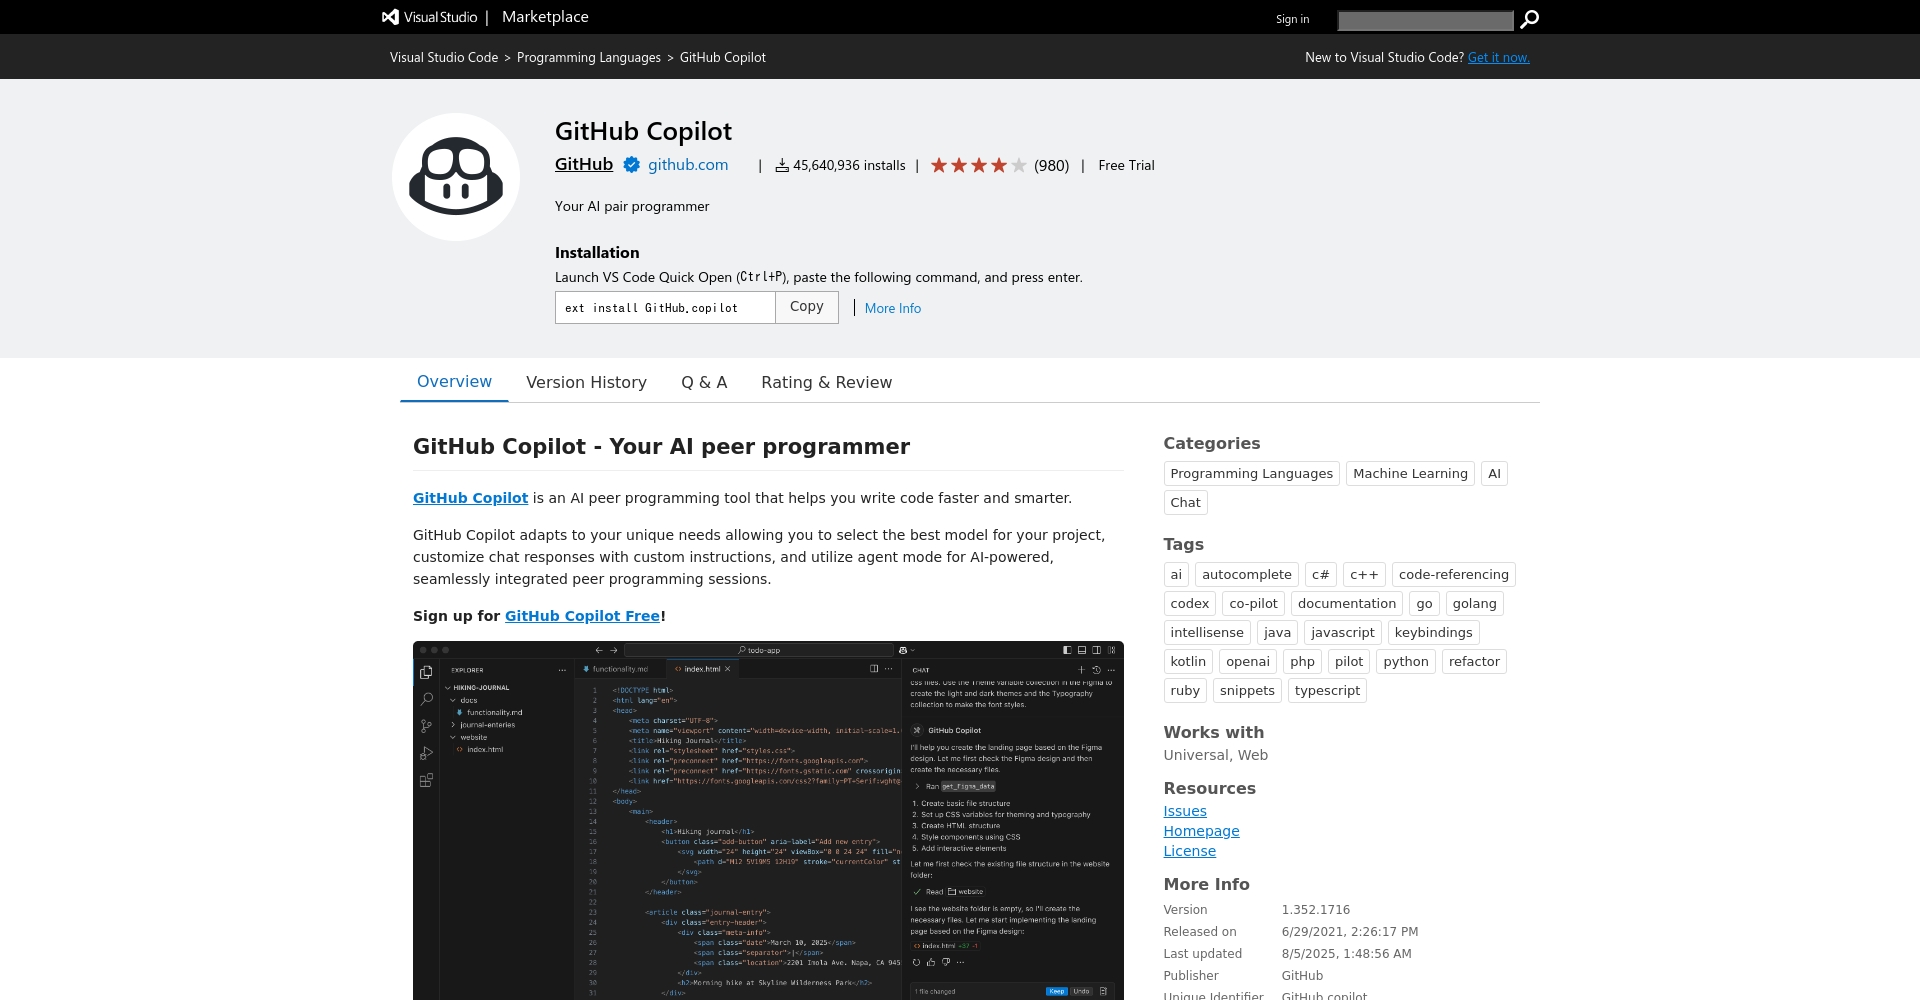Open the GitHub Copilot Free link
The image size is (1920, 1000).
(582, 616)
